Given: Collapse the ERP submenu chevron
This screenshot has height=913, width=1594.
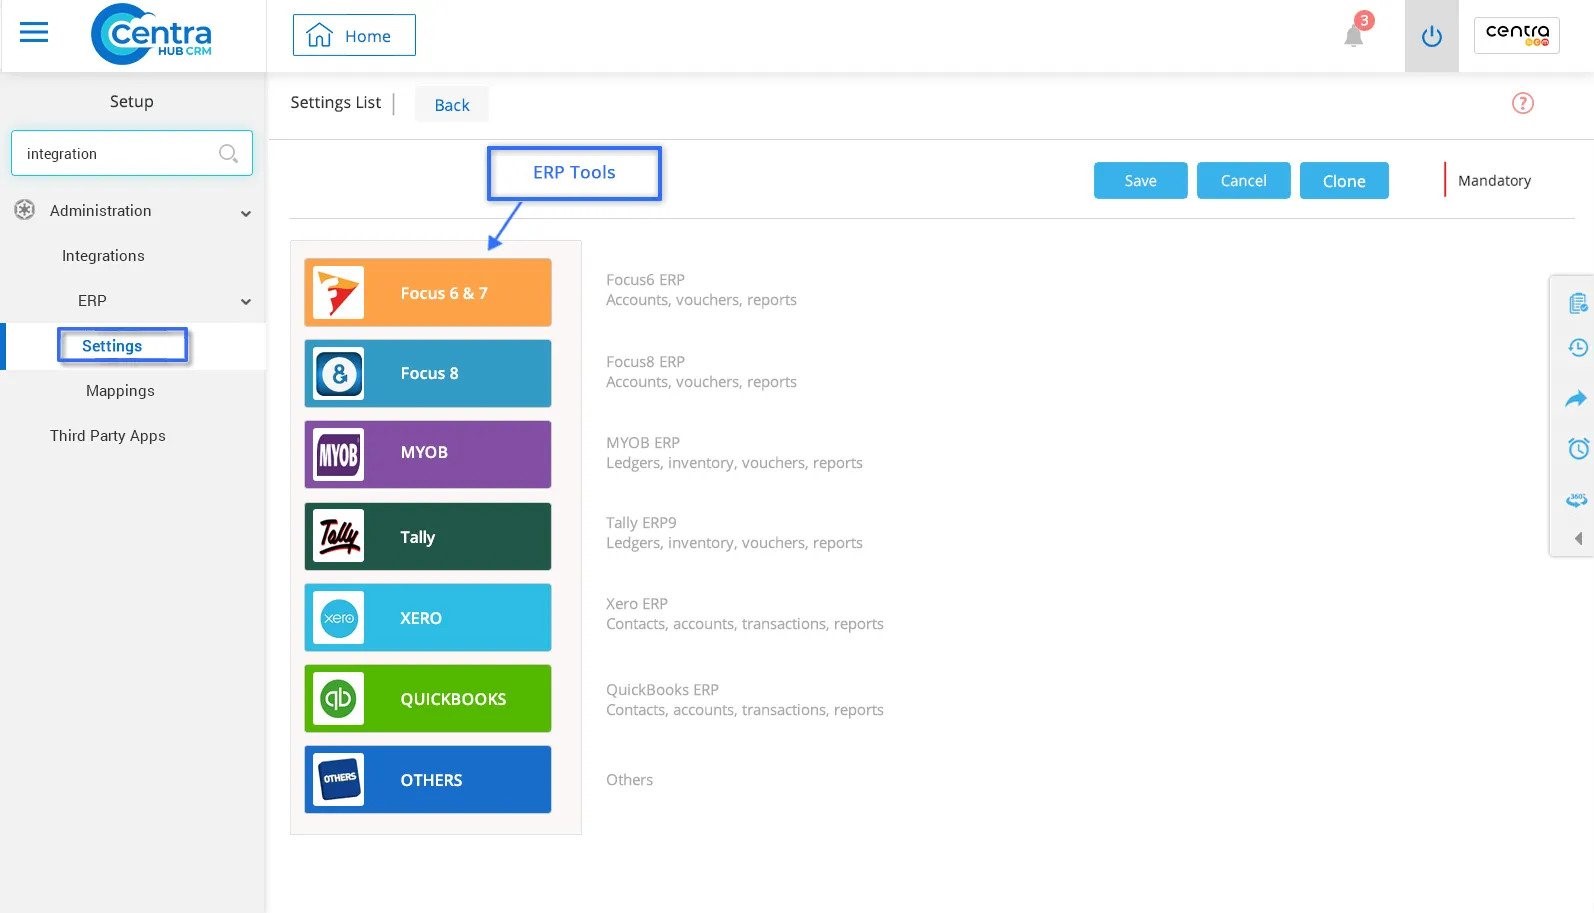Looking at the screenshot, I should tap(246, 301).
